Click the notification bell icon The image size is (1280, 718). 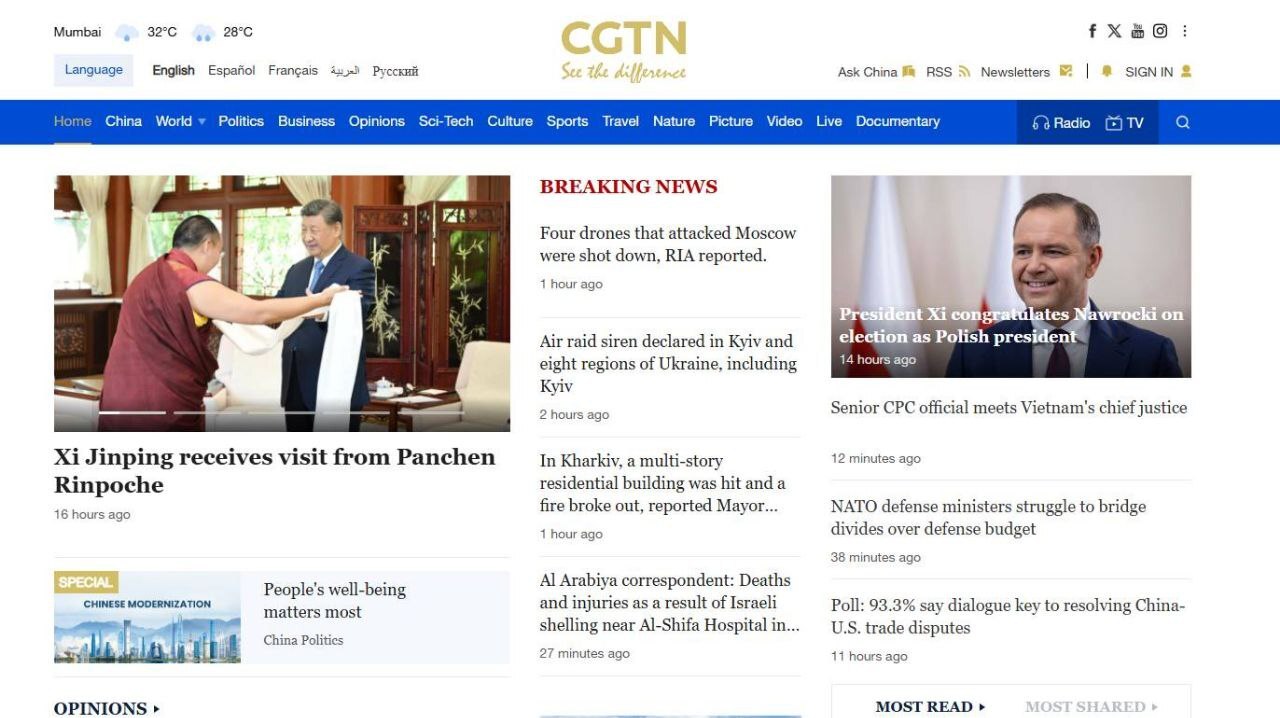(x=1107, y=71)
